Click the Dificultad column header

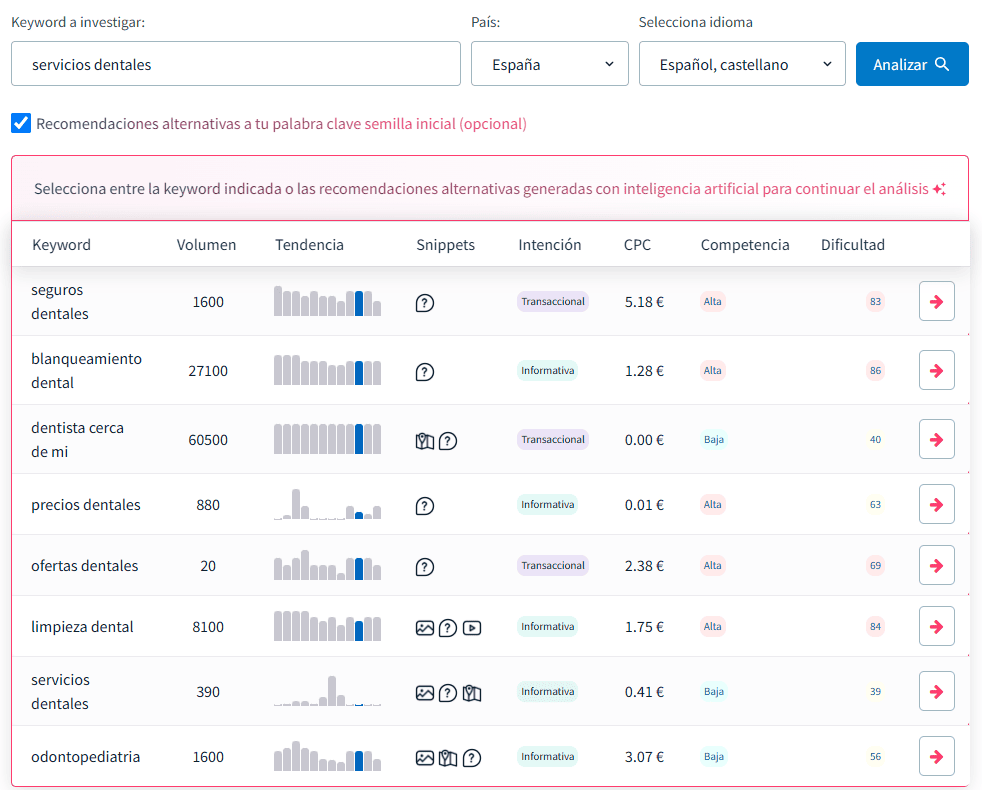(x=852, y=245)
